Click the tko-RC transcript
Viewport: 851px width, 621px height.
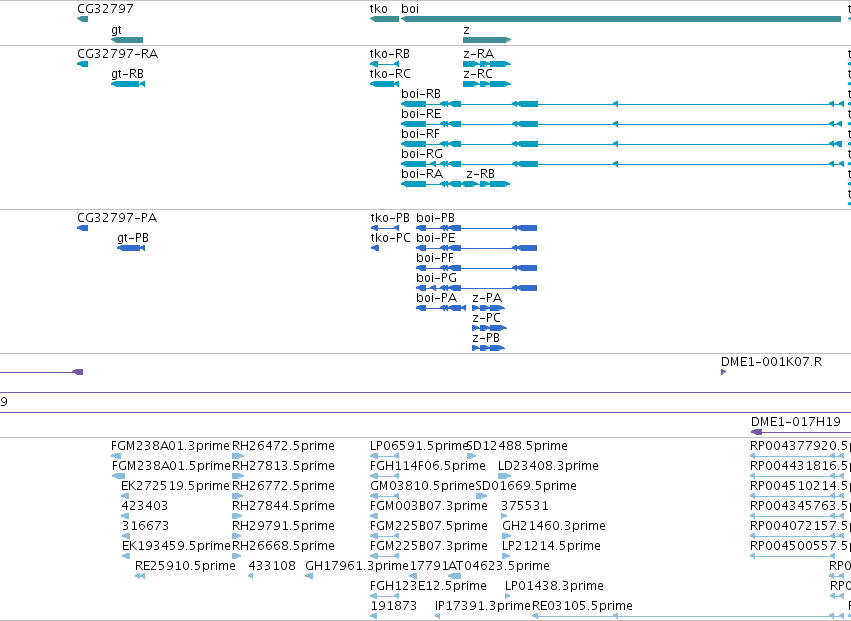[x=384, y=84]
